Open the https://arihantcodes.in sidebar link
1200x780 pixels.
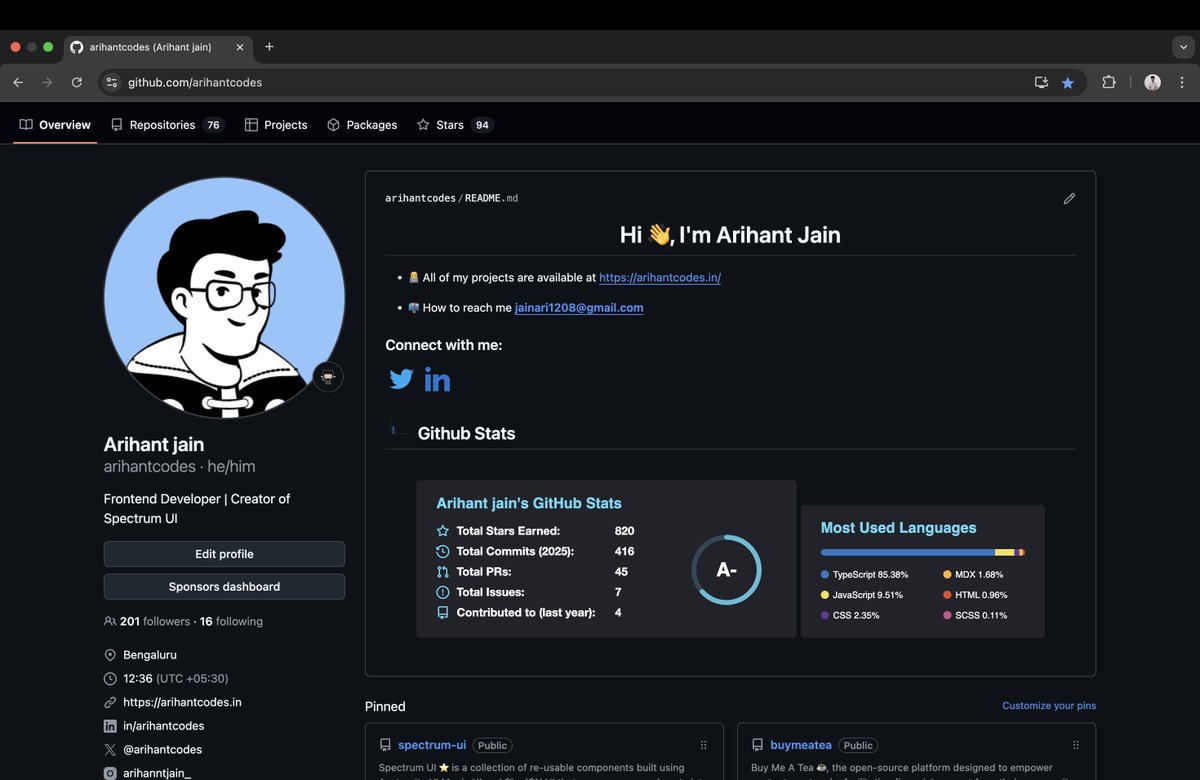[182, 703]
